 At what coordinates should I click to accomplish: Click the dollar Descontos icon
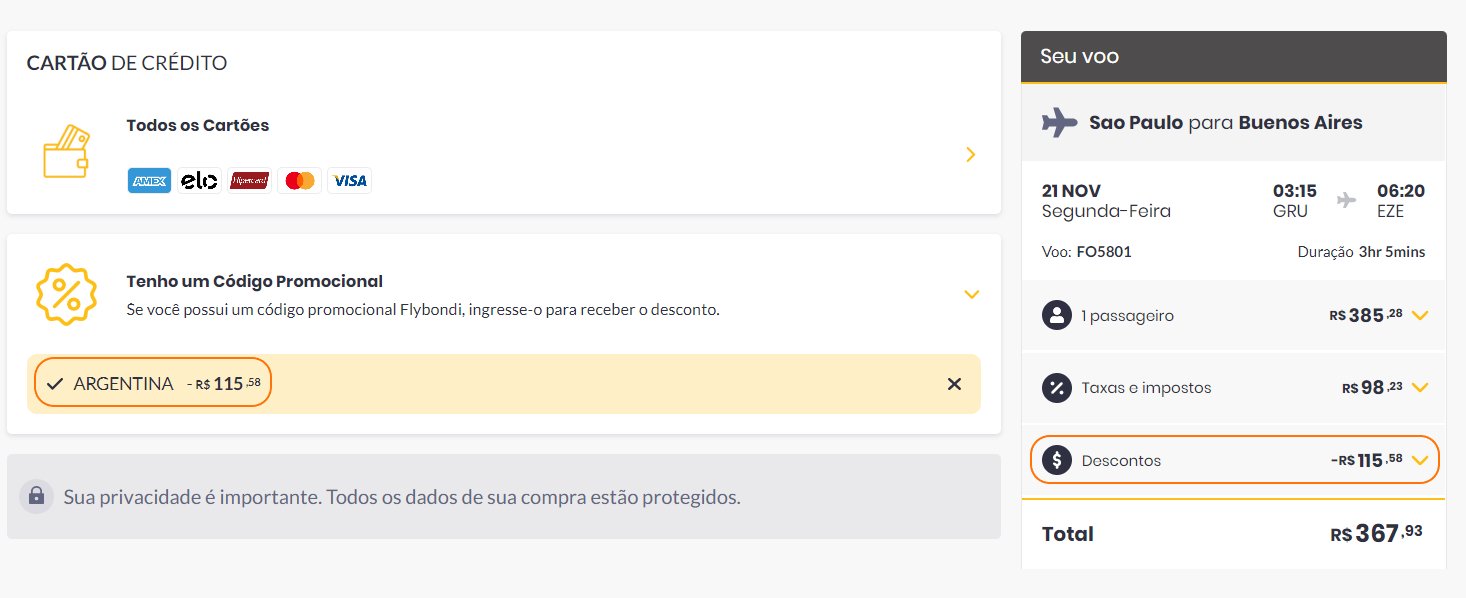(x=1056, y=460)
